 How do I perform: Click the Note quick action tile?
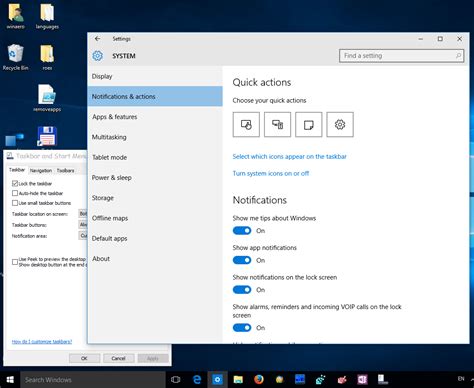tap(309, 125)
